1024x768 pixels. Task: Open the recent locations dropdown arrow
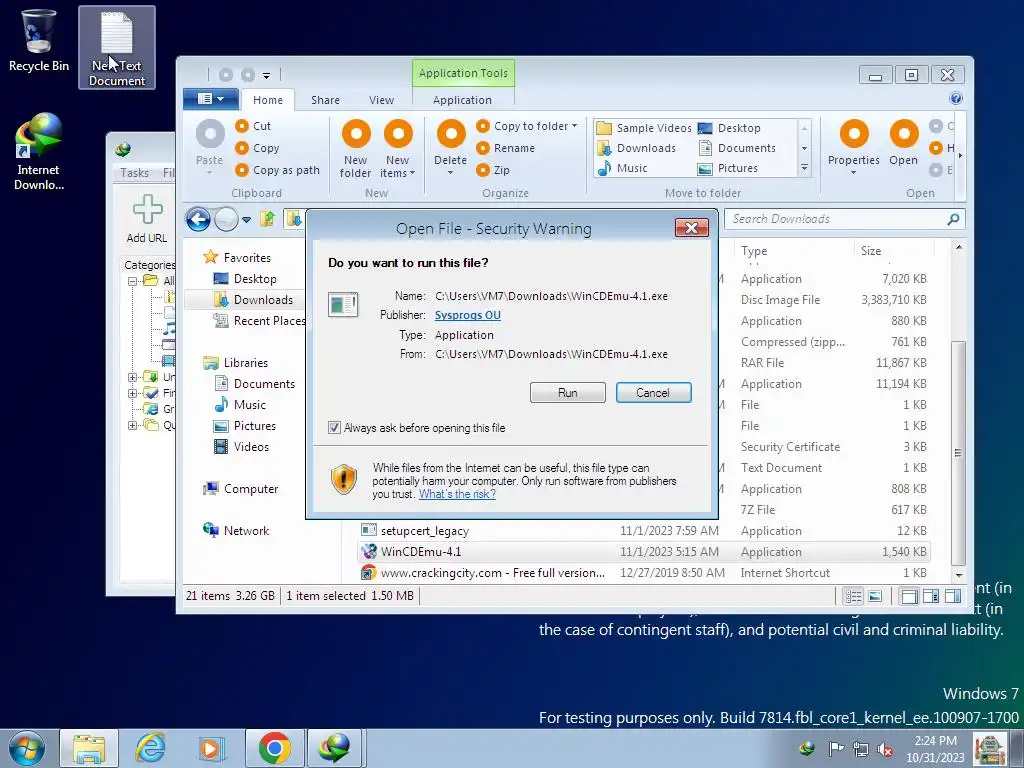pos(246,219)
